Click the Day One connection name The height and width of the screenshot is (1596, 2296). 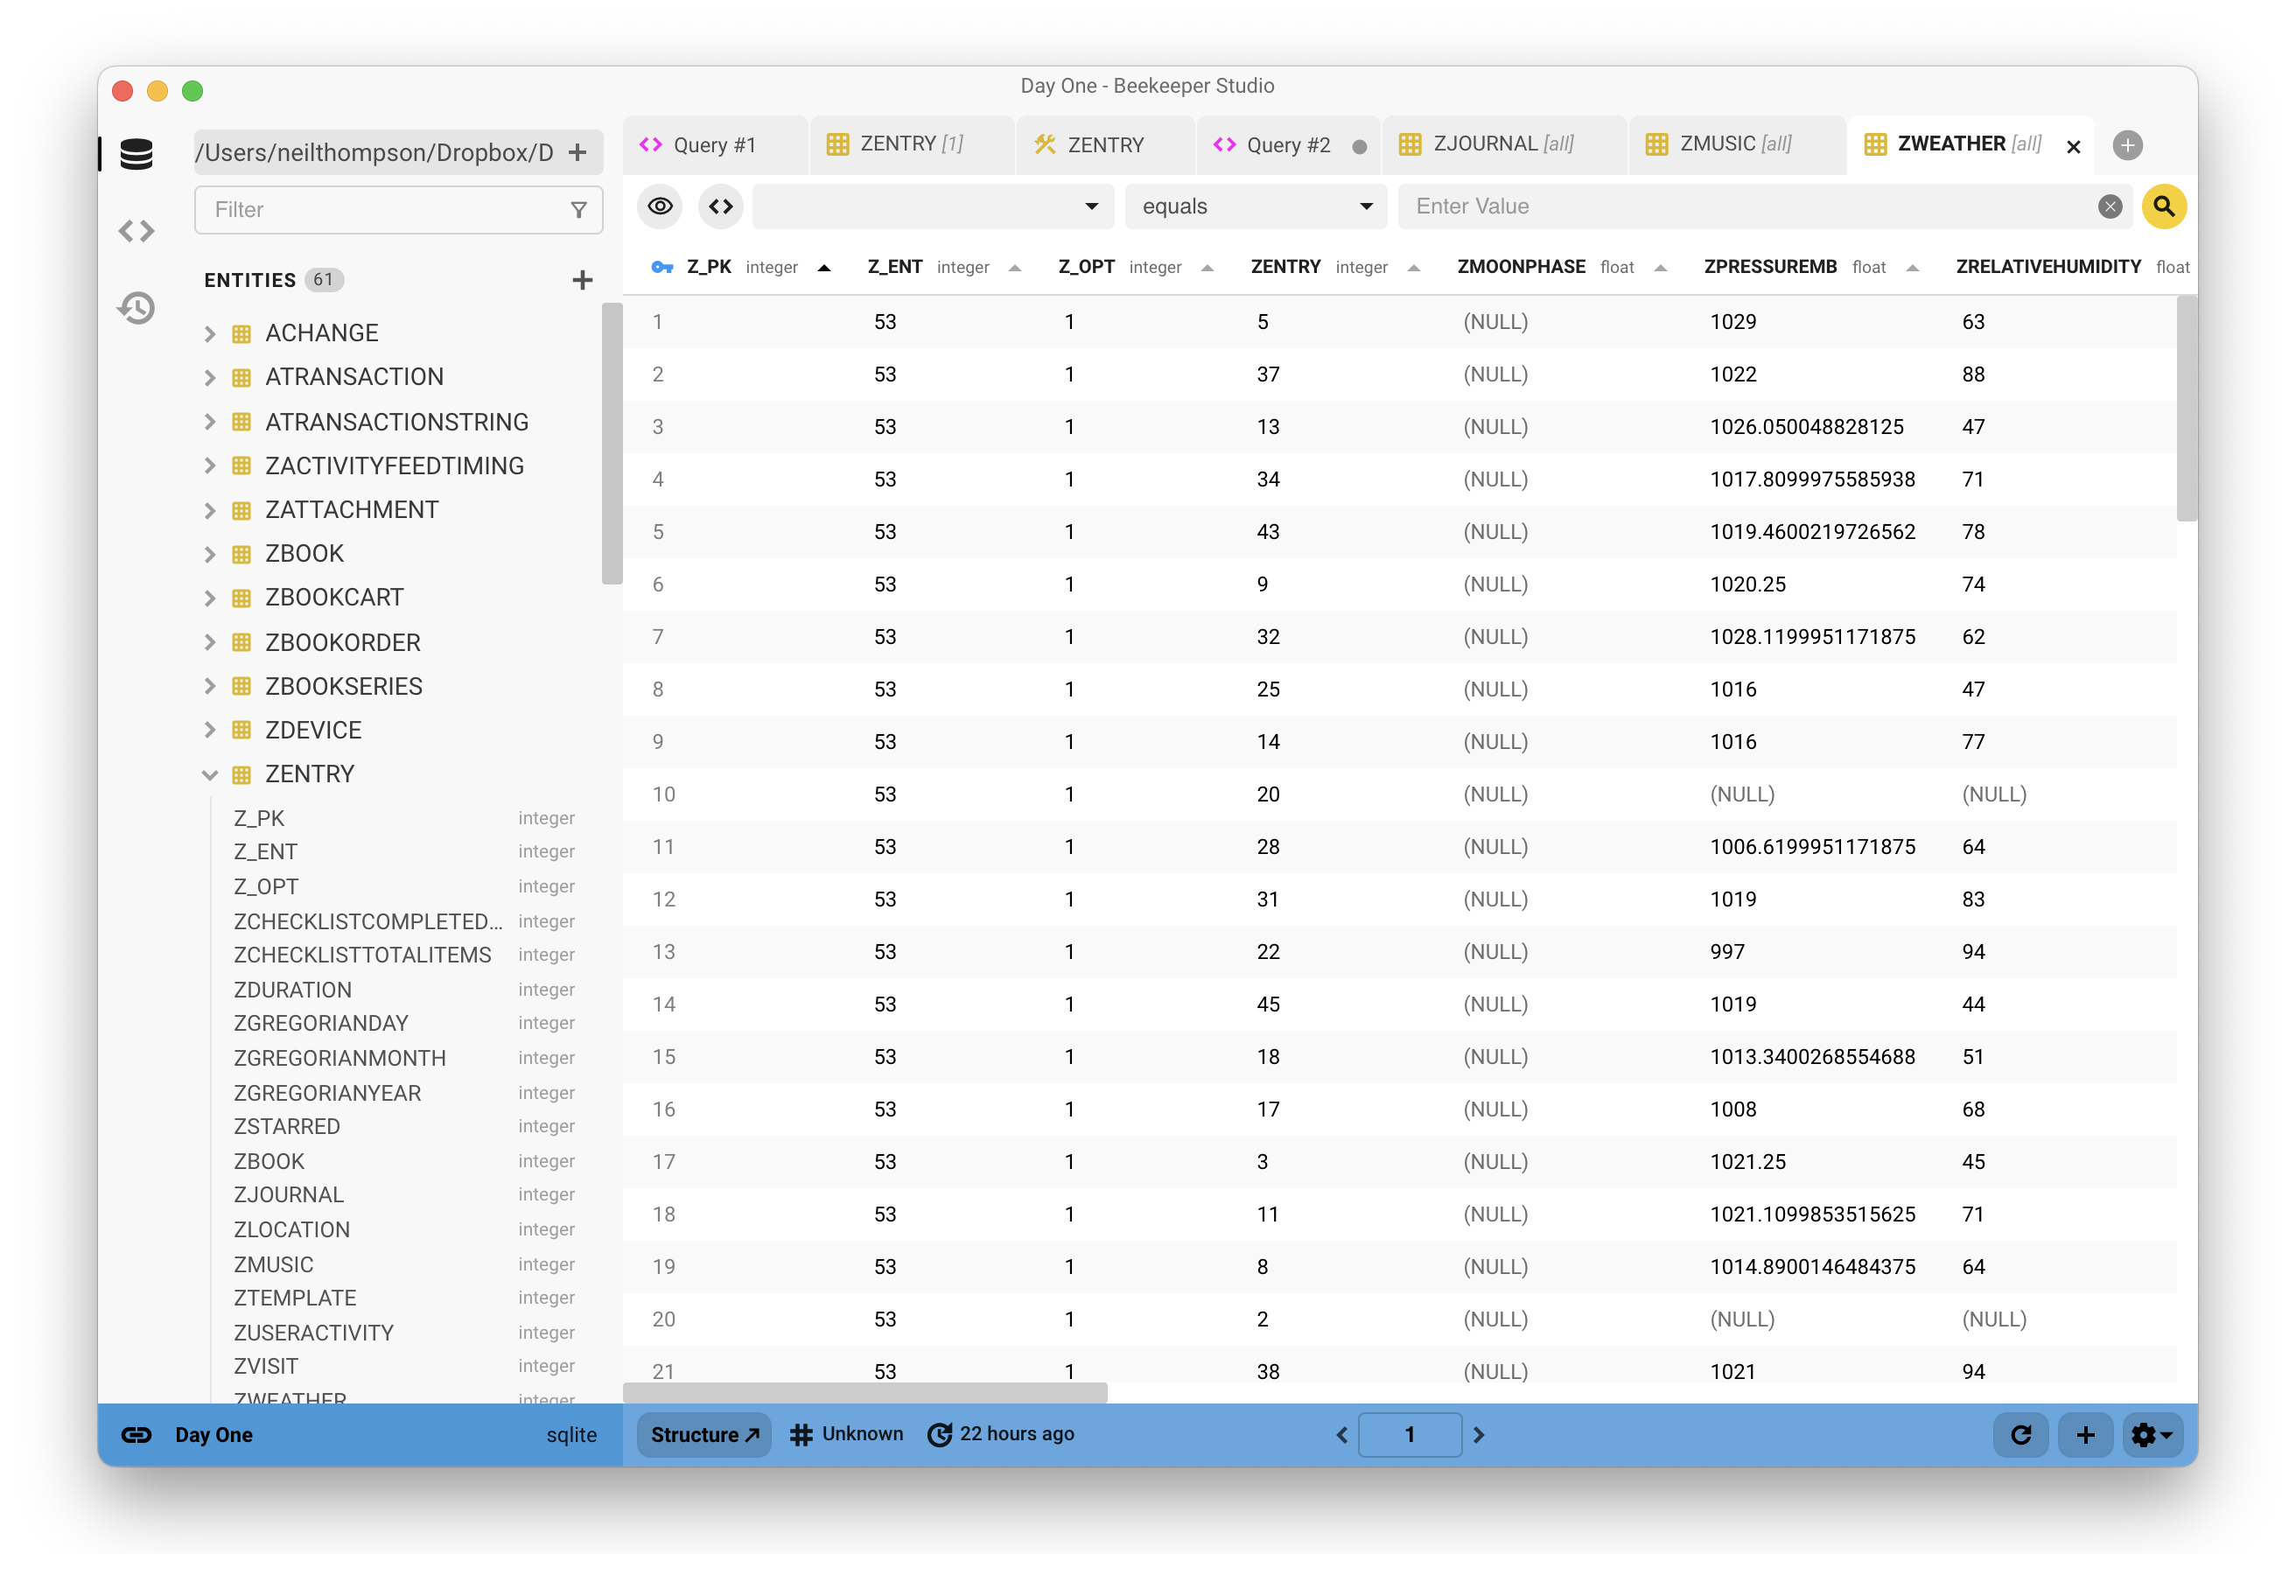click(x=214, y=1435)
